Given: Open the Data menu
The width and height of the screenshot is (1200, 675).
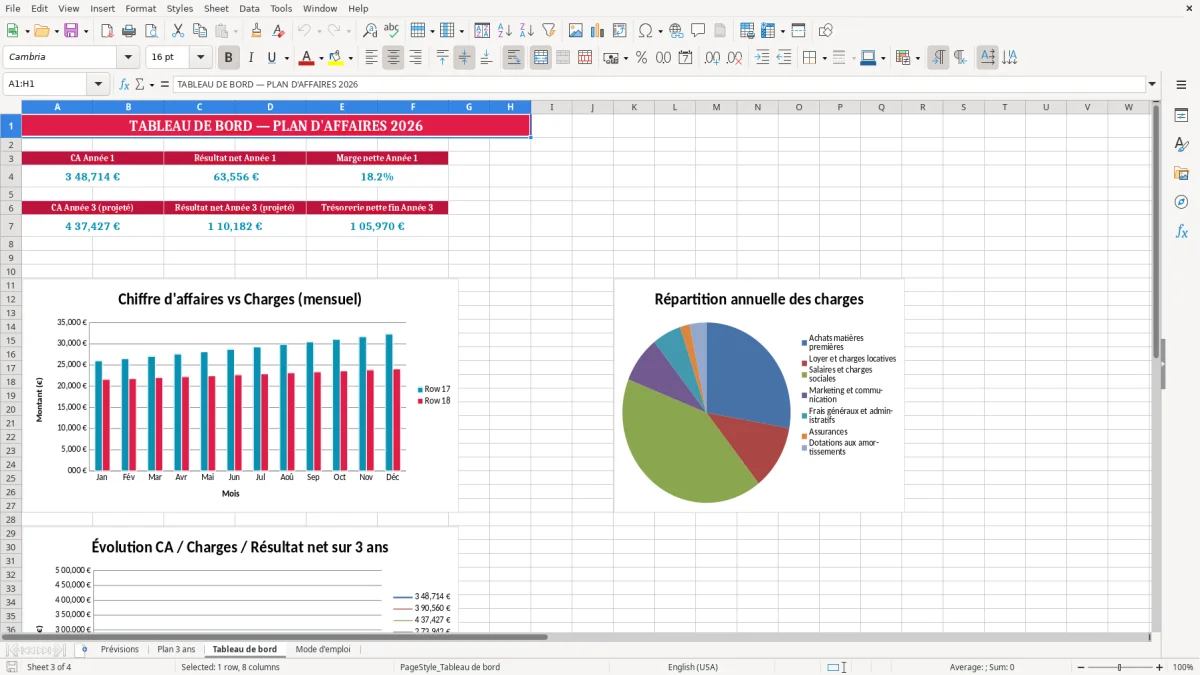Looking at the screenshot, I should 249,8.
